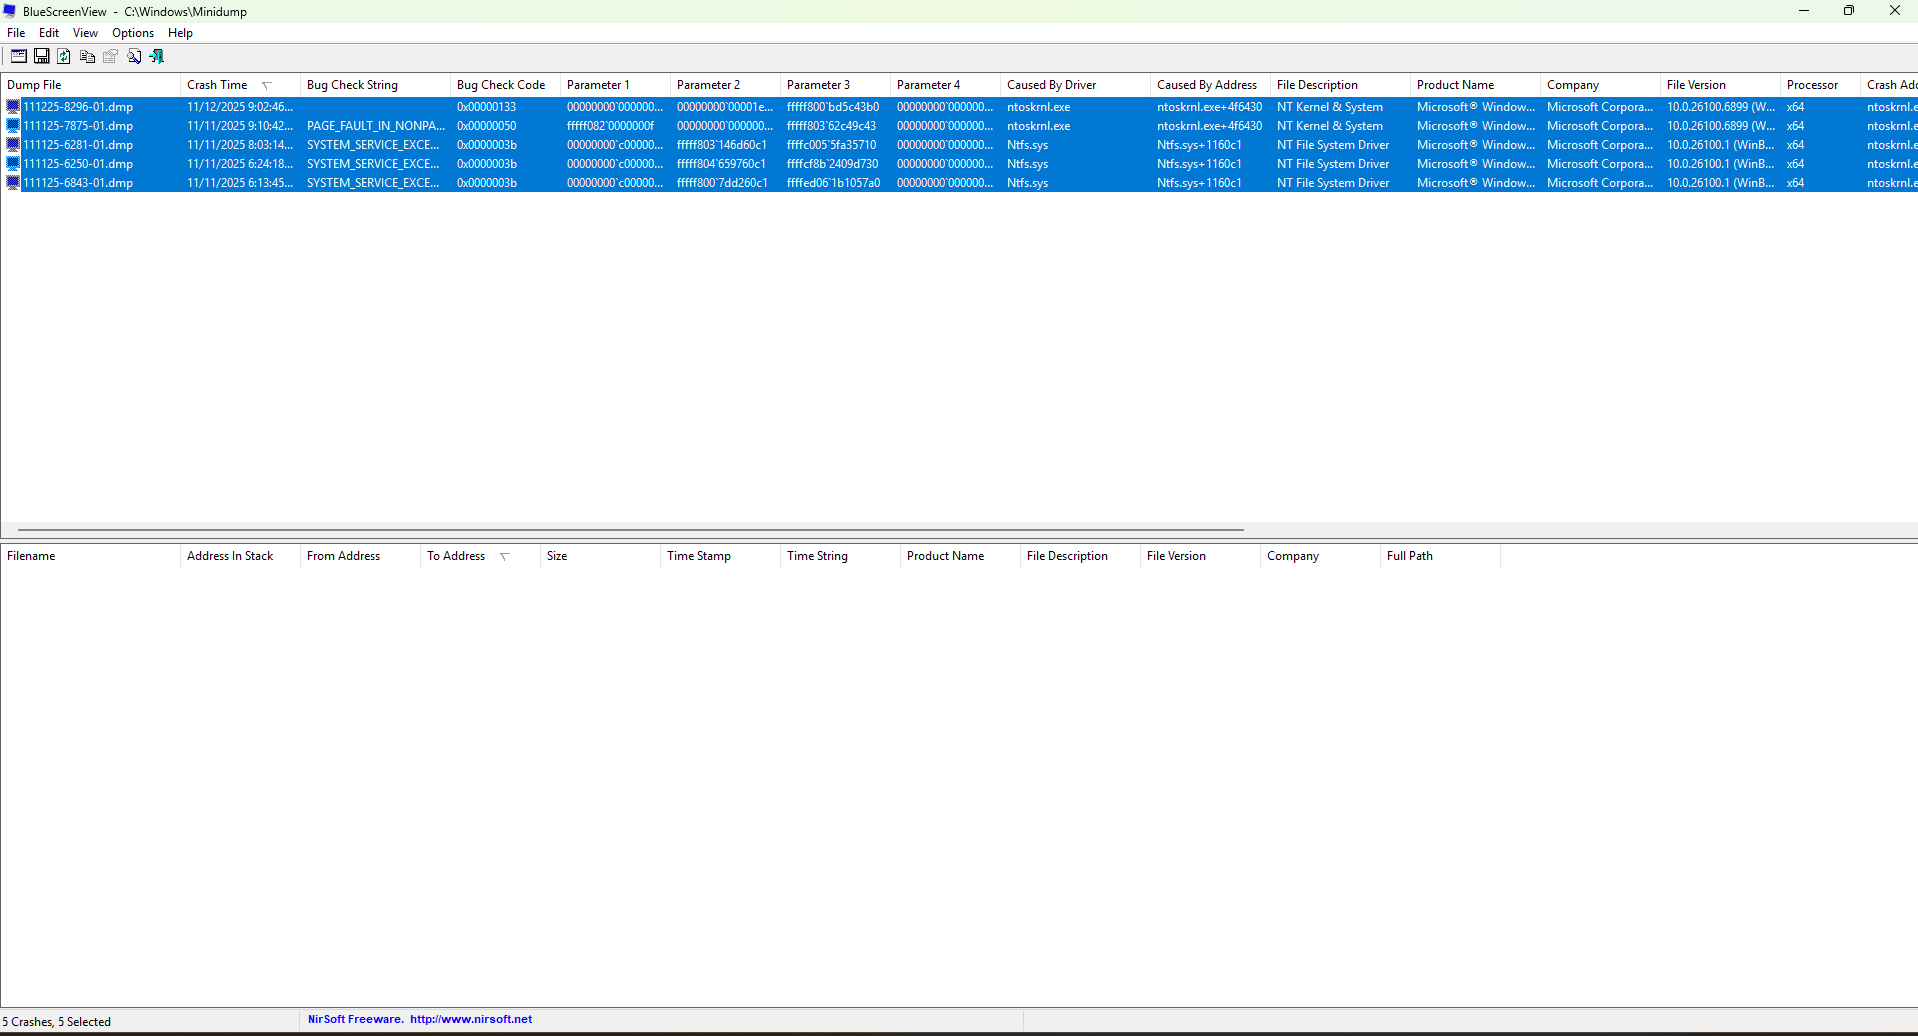Click the icon beside 111225-8296-01.dmp
The width and height of the screenshot is (1918, 1036).
(13, 107)
